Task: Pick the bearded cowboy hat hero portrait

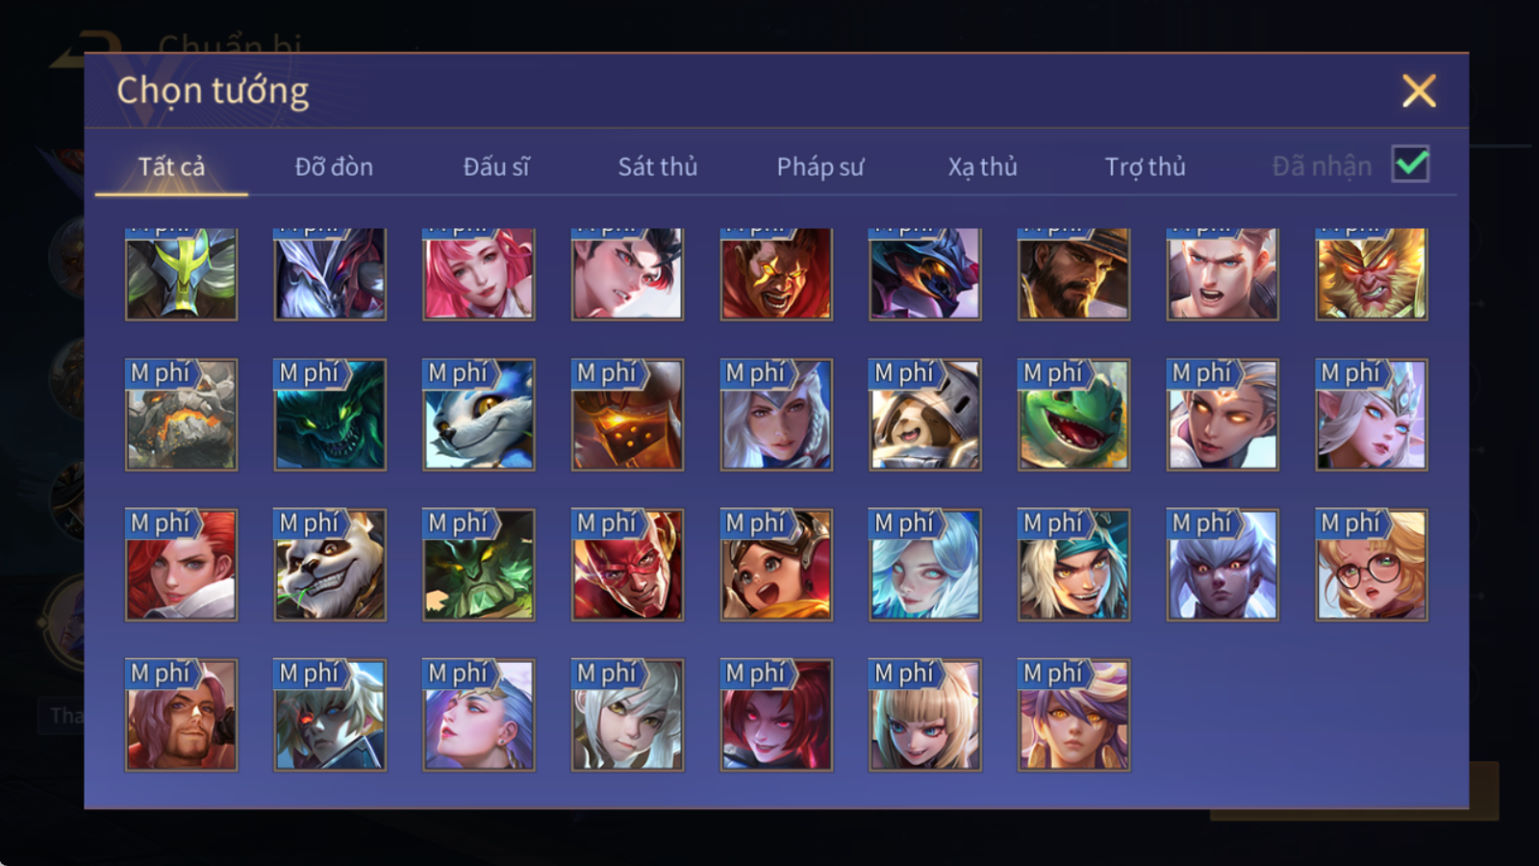Action: [x=1074, y=273]
